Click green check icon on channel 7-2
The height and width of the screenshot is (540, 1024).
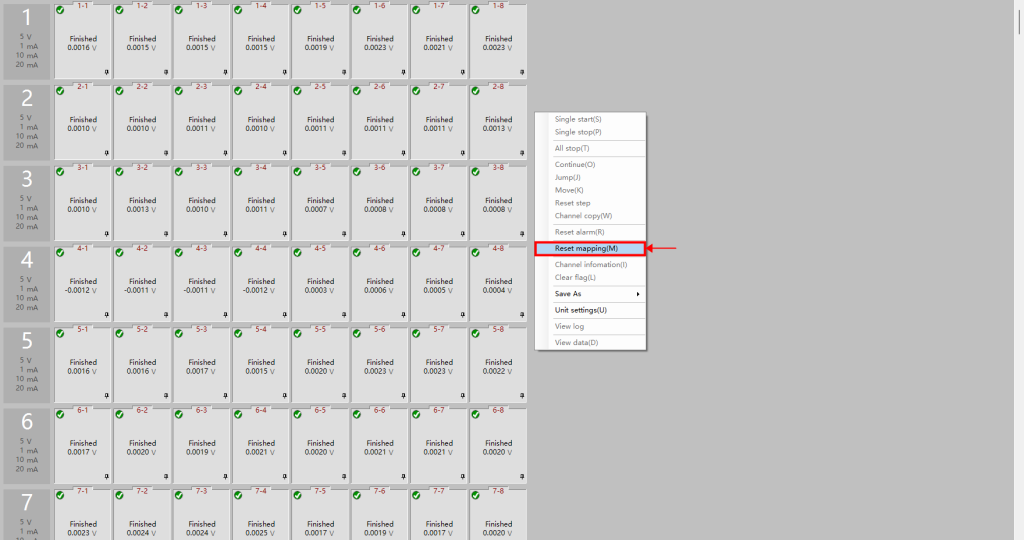[x=120, y=494]
